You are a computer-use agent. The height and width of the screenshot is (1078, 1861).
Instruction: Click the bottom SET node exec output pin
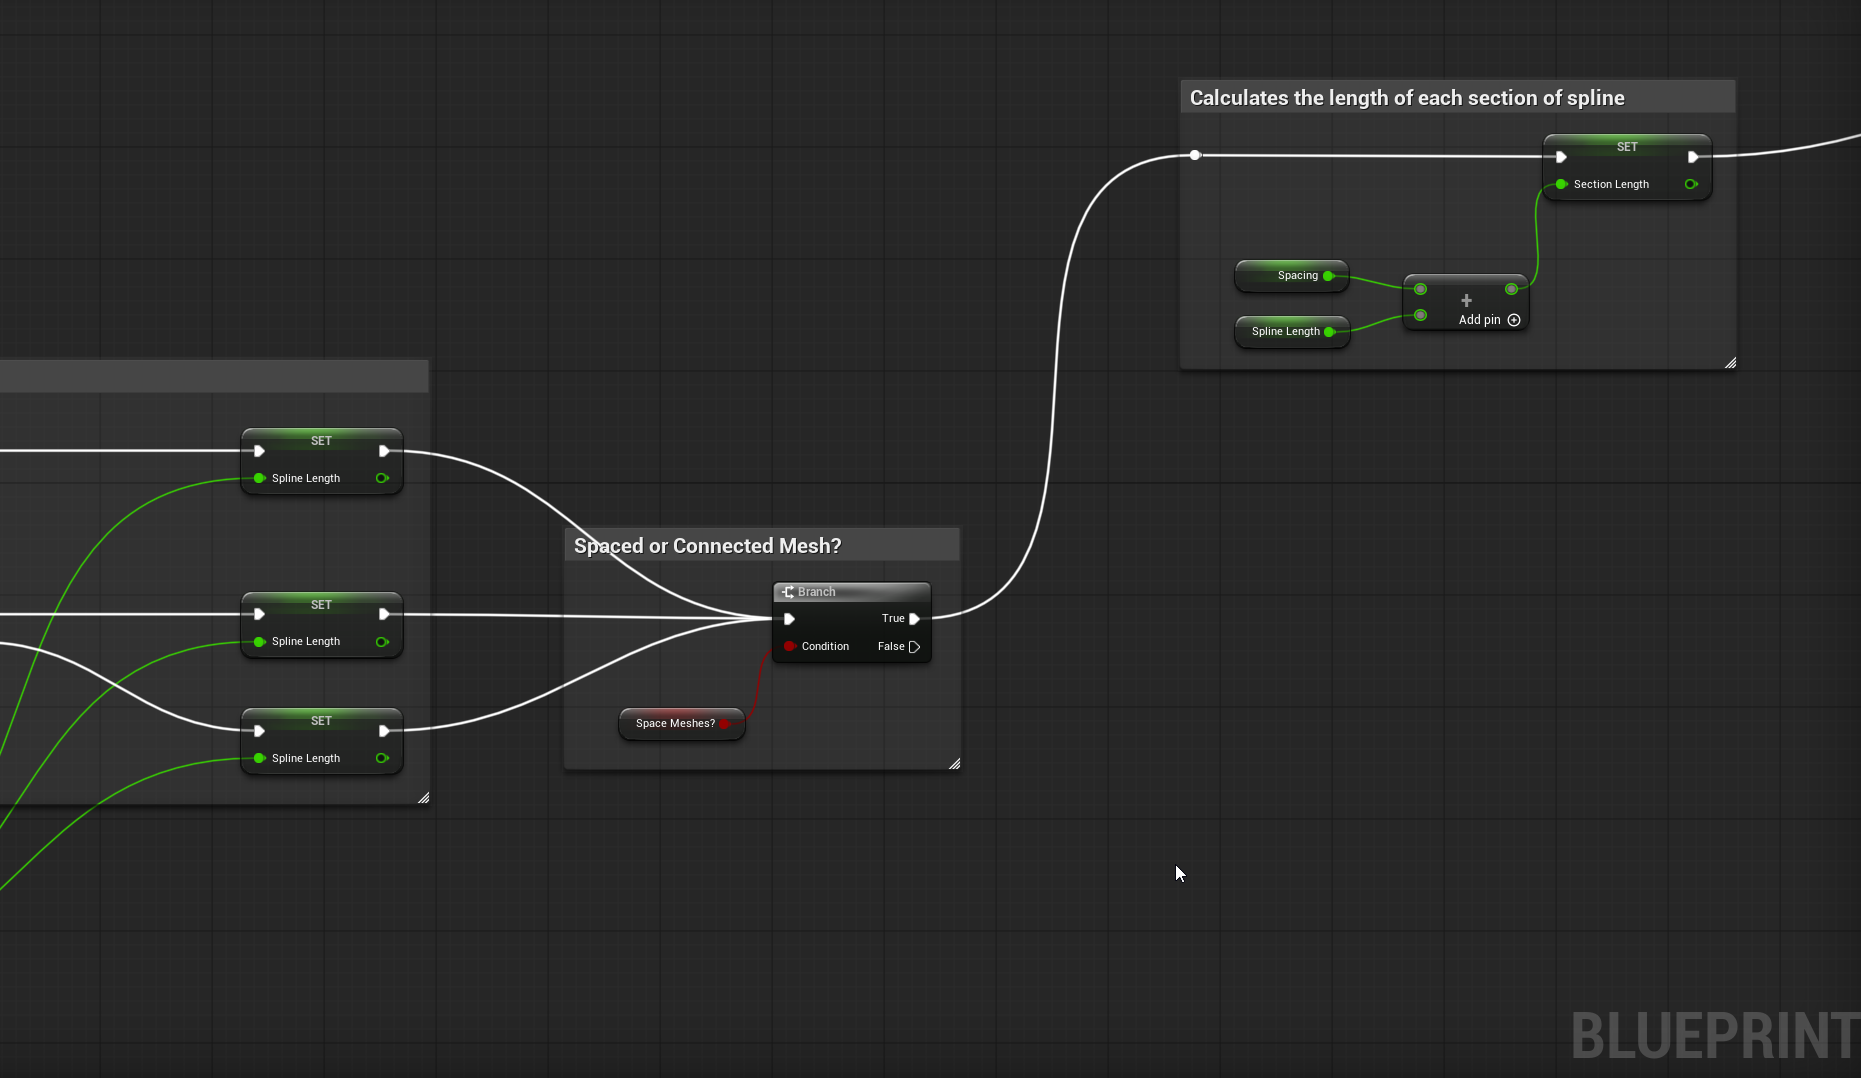tap(384, 731)
